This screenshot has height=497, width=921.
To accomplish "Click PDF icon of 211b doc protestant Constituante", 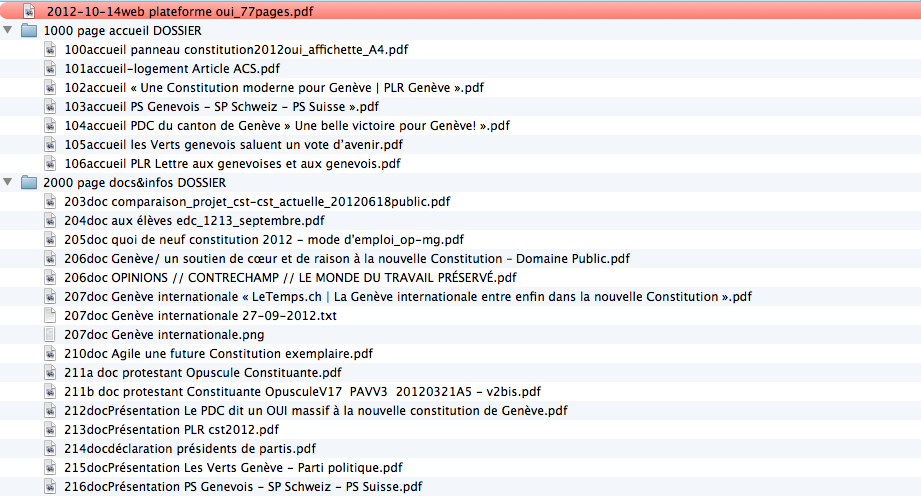I will pos(51,391).
